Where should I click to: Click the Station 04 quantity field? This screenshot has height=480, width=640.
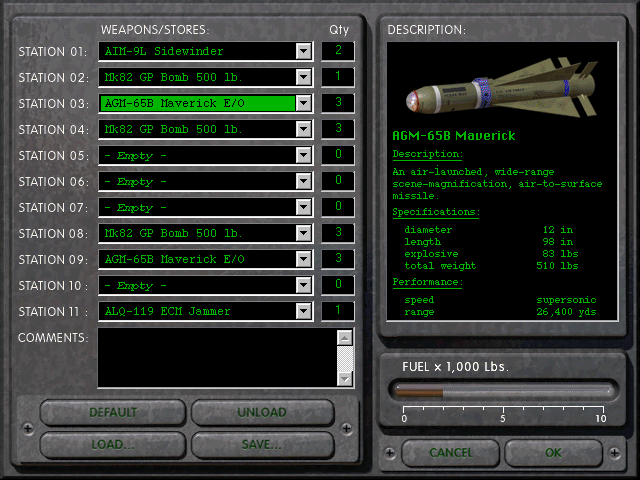[x=338, y=129]
